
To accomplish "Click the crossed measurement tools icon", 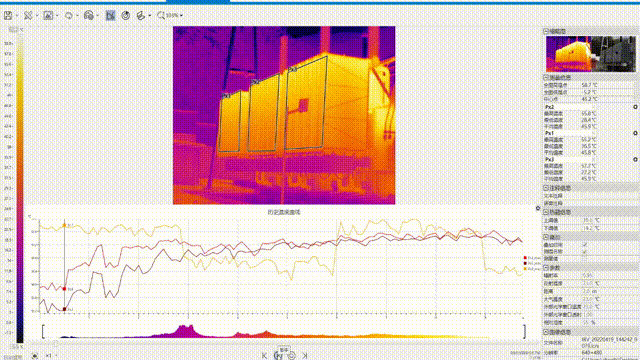I will [x=28, y=16].
